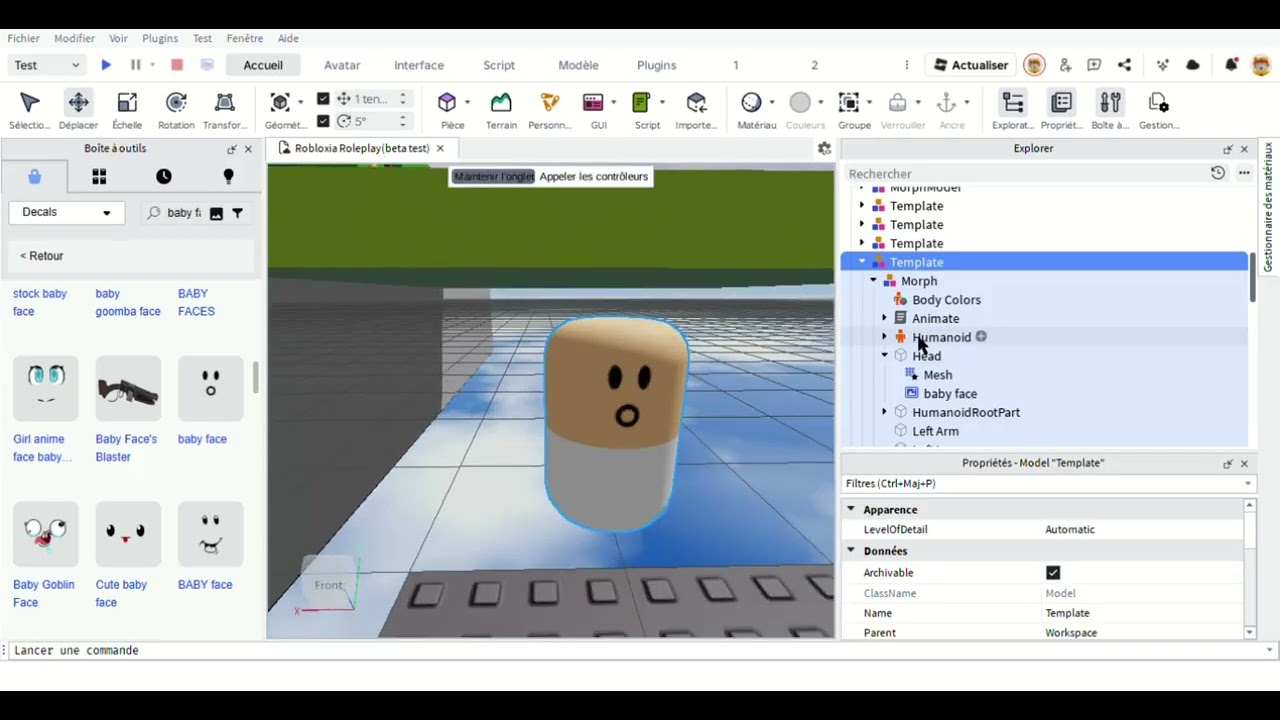The width and height of the screenshot is (1280, 720).
Task: Collapse the Données properties section
Action: coord(851,551)
